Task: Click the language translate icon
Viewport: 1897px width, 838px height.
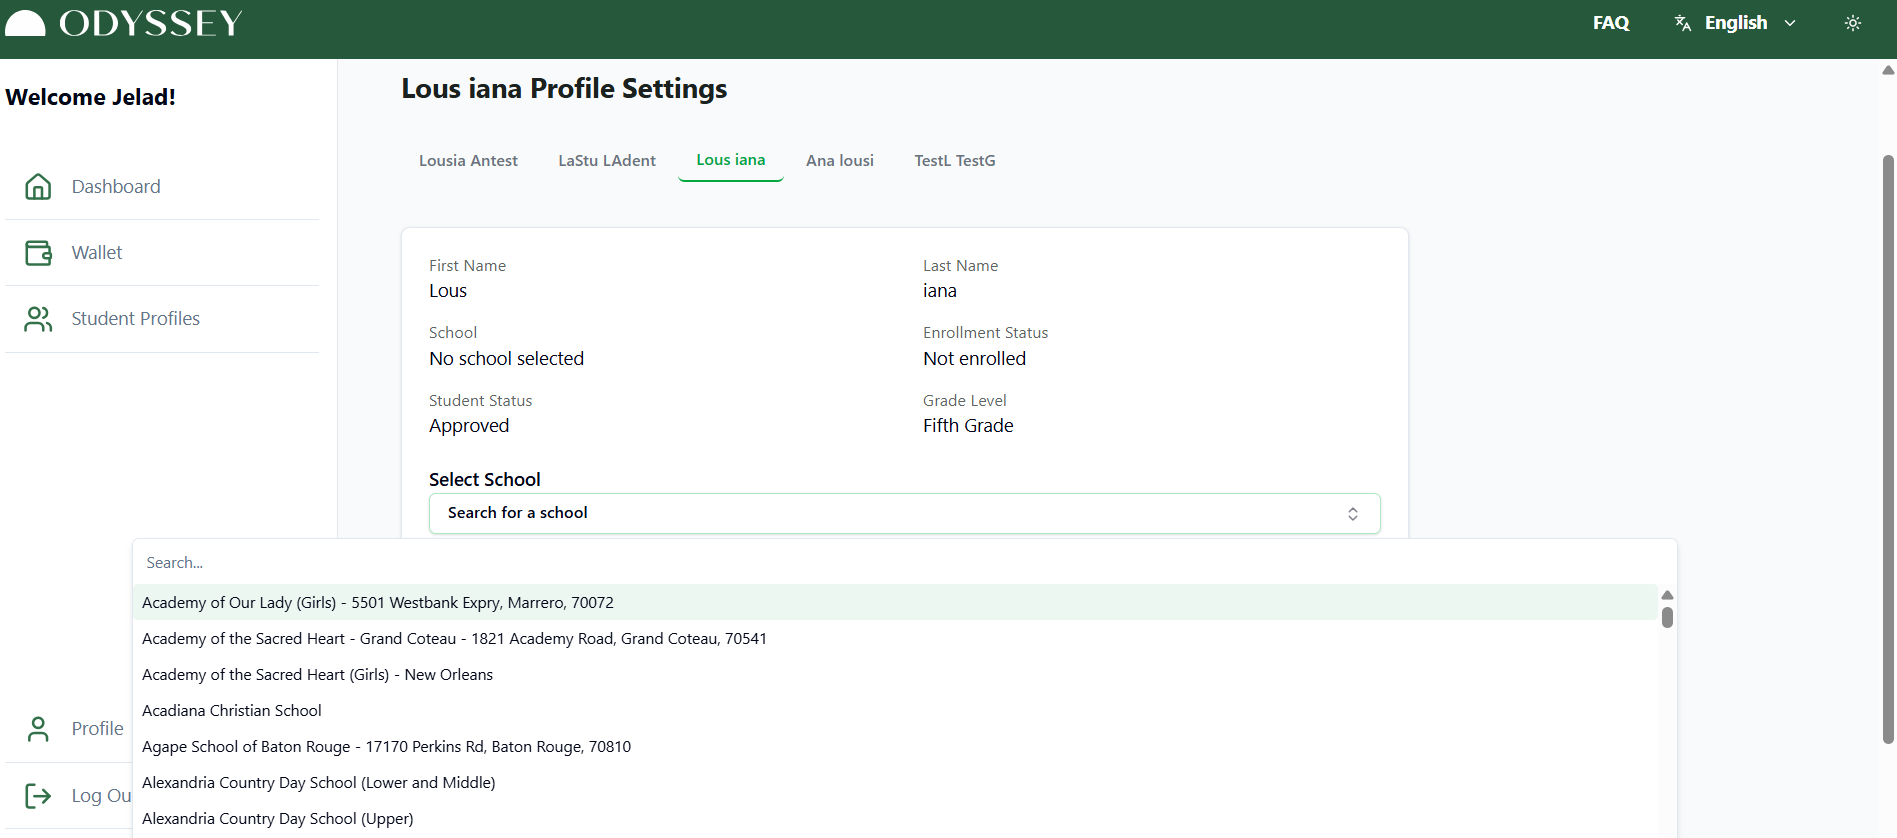Action: [1683, 23]
